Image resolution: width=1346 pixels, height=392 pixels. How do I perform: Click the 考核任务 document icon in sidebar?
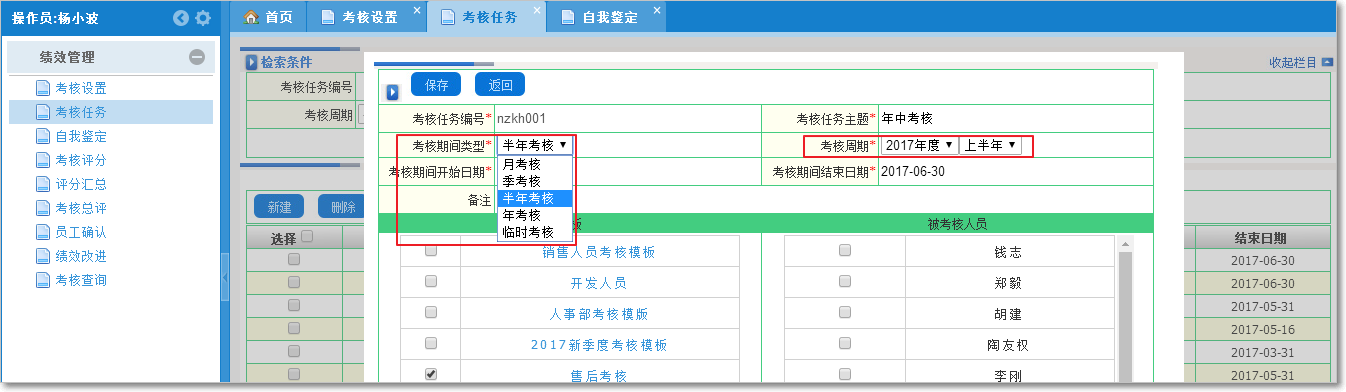pos(43,112)
